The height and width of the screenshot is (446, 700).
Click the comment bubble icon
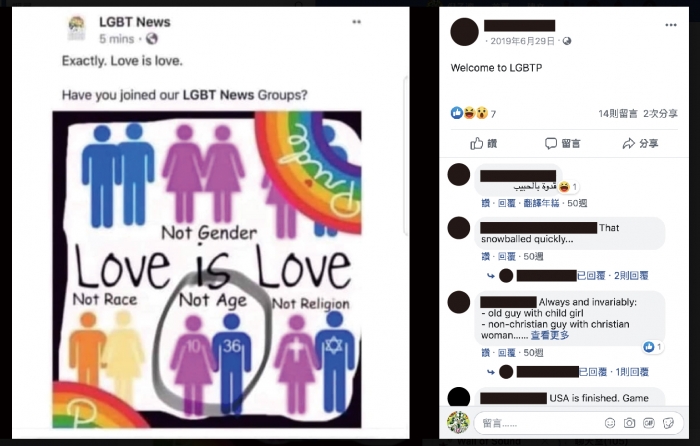(551, 143)
